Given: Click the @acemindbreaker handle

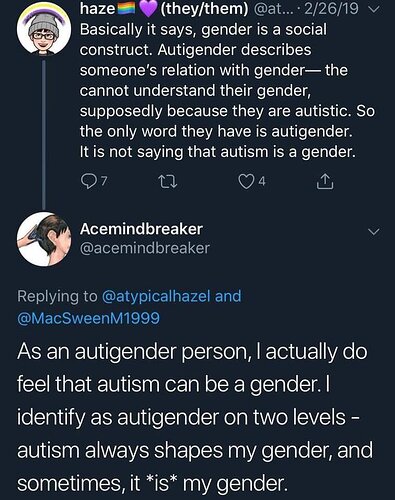Looking at the screenshot, I should 145,248.
